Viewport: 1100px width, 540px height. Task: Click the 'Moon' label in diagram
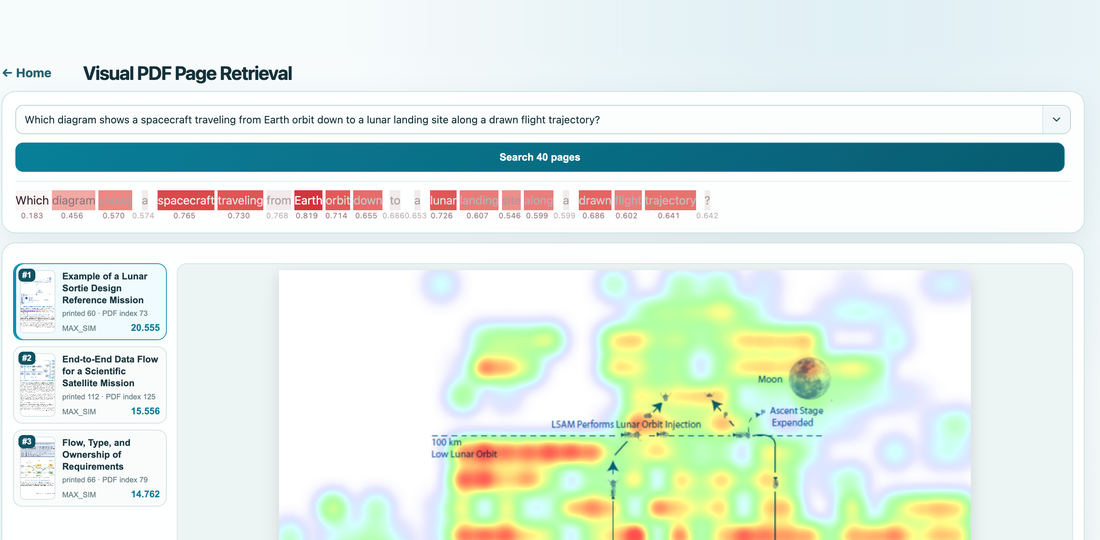(x=770, y=379)
